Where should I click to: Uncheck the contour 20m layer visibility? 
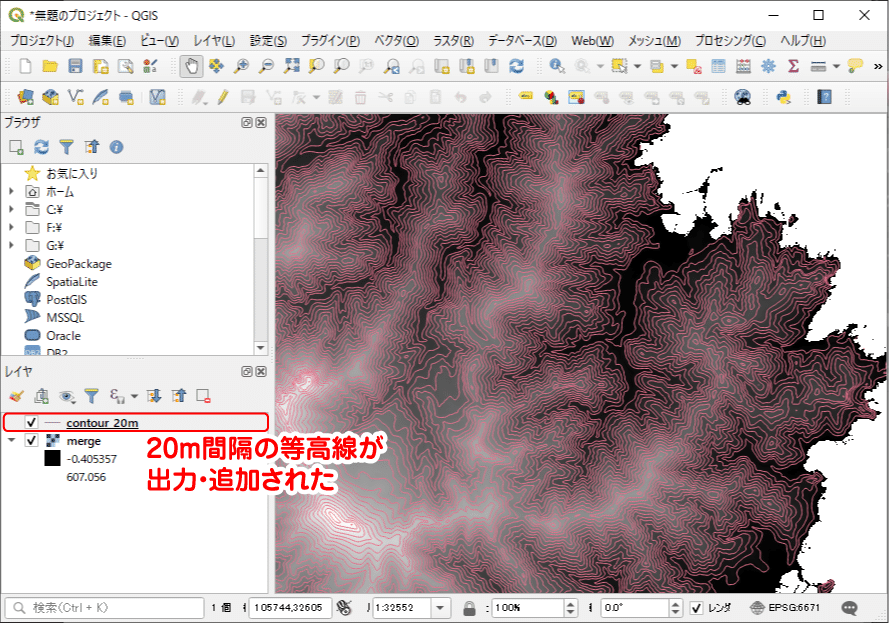[30, 422]
